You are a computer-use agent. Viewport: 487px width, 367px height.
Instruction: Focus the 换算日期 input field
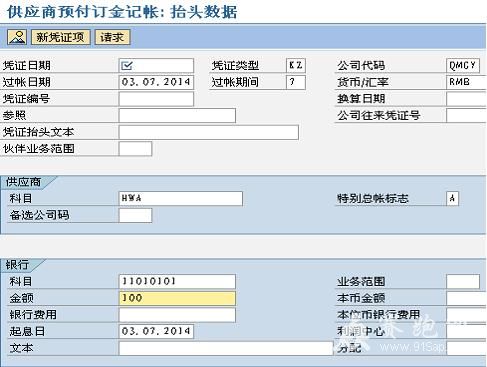466,99
